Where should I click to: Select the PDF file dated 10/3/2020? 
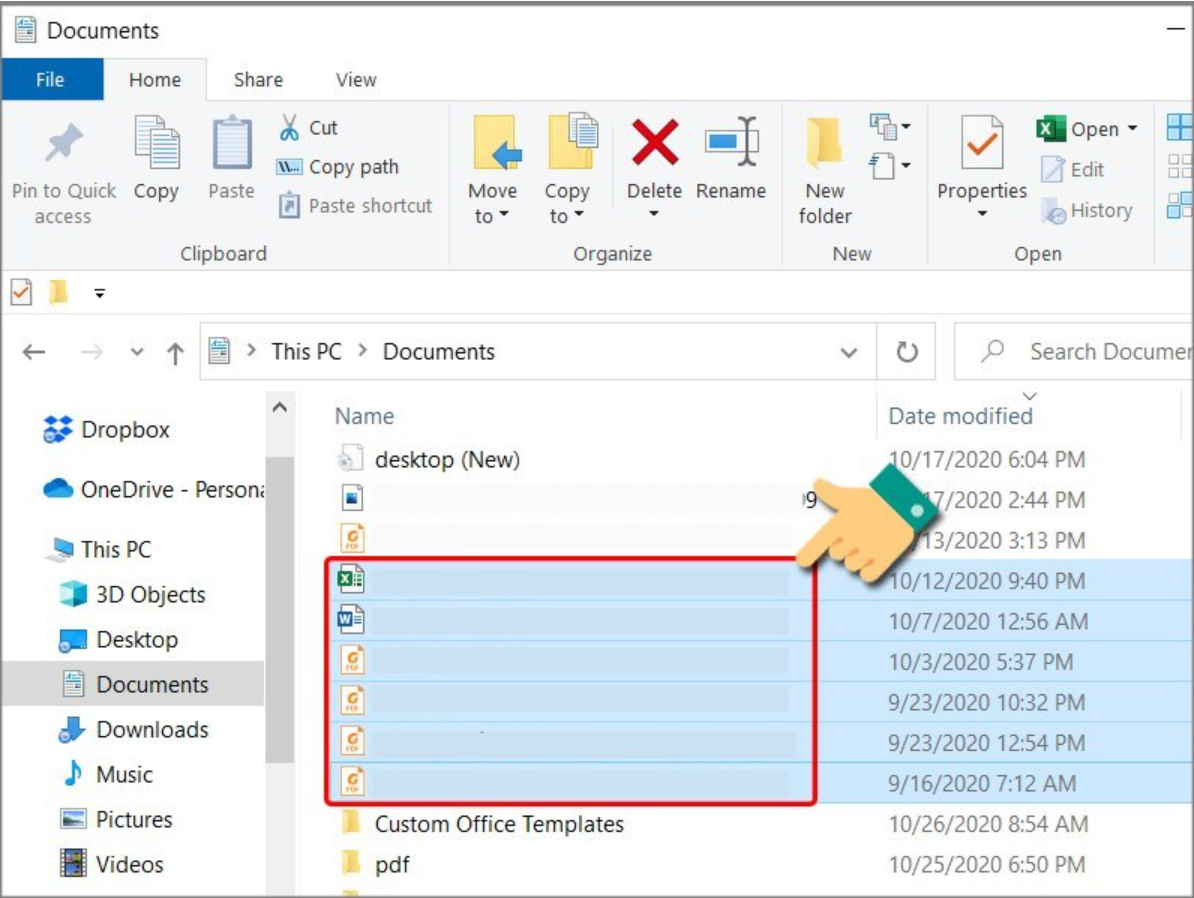pos(758,662)
